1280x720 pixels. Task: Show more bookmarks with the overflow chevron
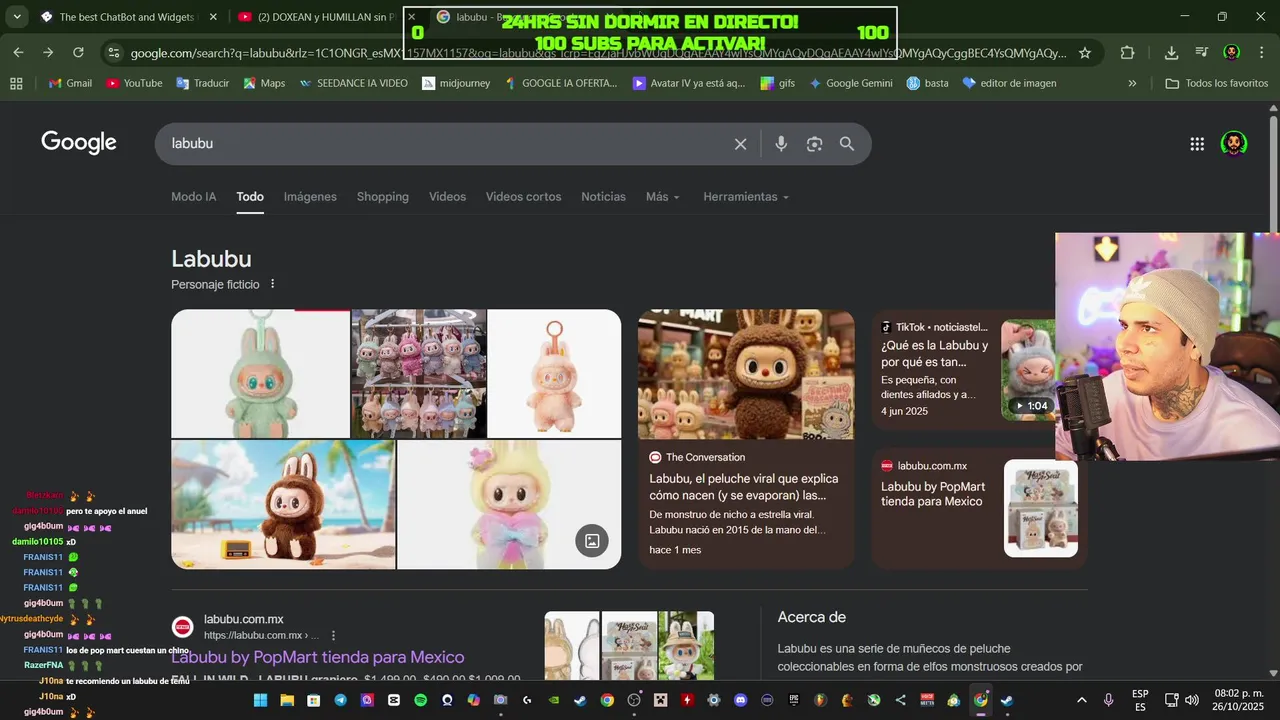point(1132,83)
